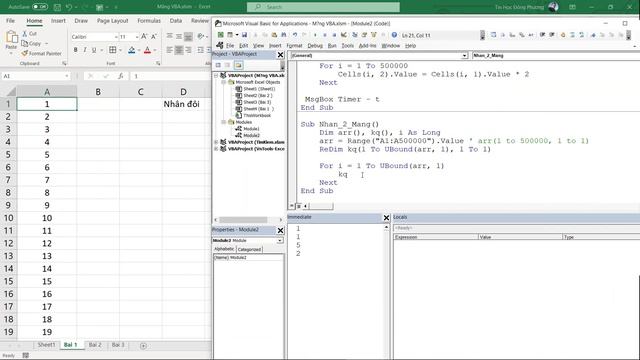Click Borders icon in Font group

[x=113, y=50]
